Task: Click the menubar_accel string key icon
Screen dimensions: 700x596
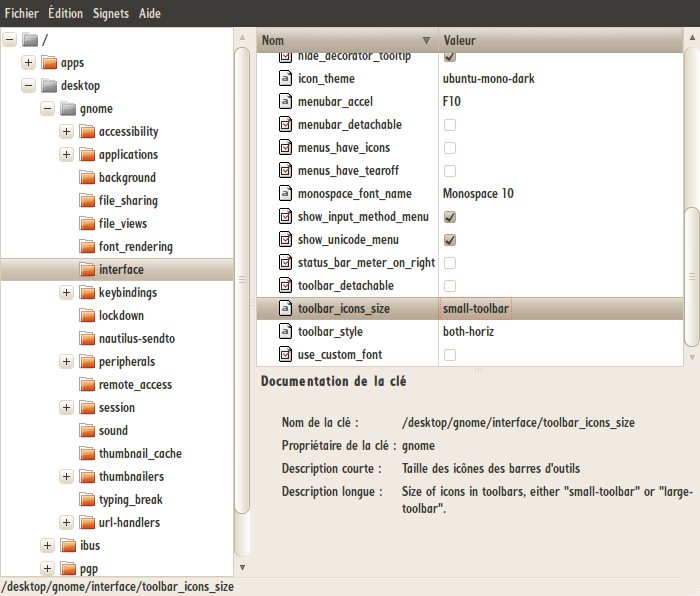Action: (x=285, y=101)
